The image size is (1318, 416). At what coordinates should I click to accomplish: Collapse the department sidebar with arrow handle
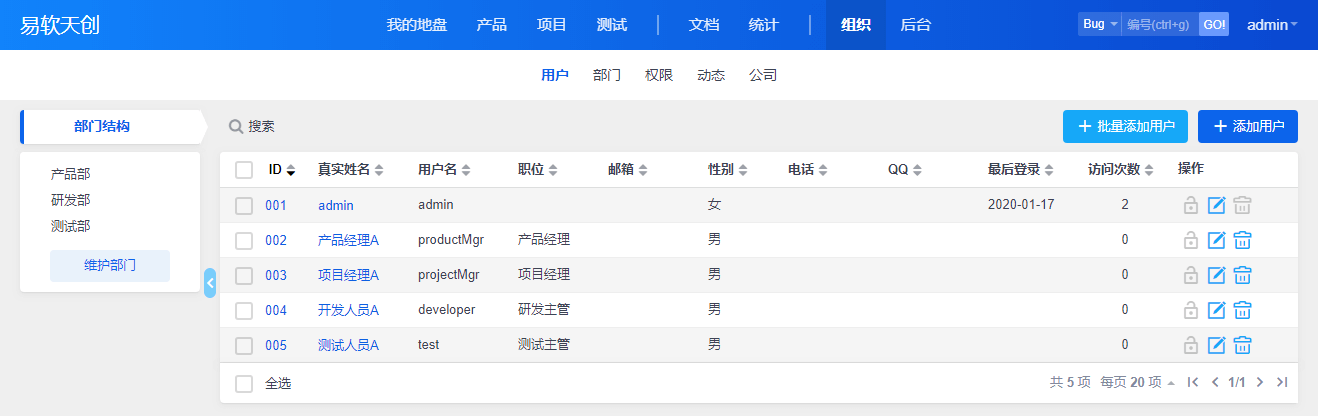tap(210, 283)
